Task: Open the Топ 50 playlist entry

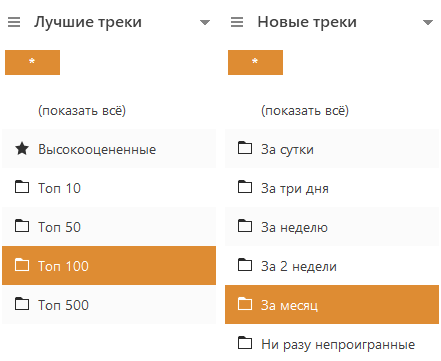Action: coord(109,227)
